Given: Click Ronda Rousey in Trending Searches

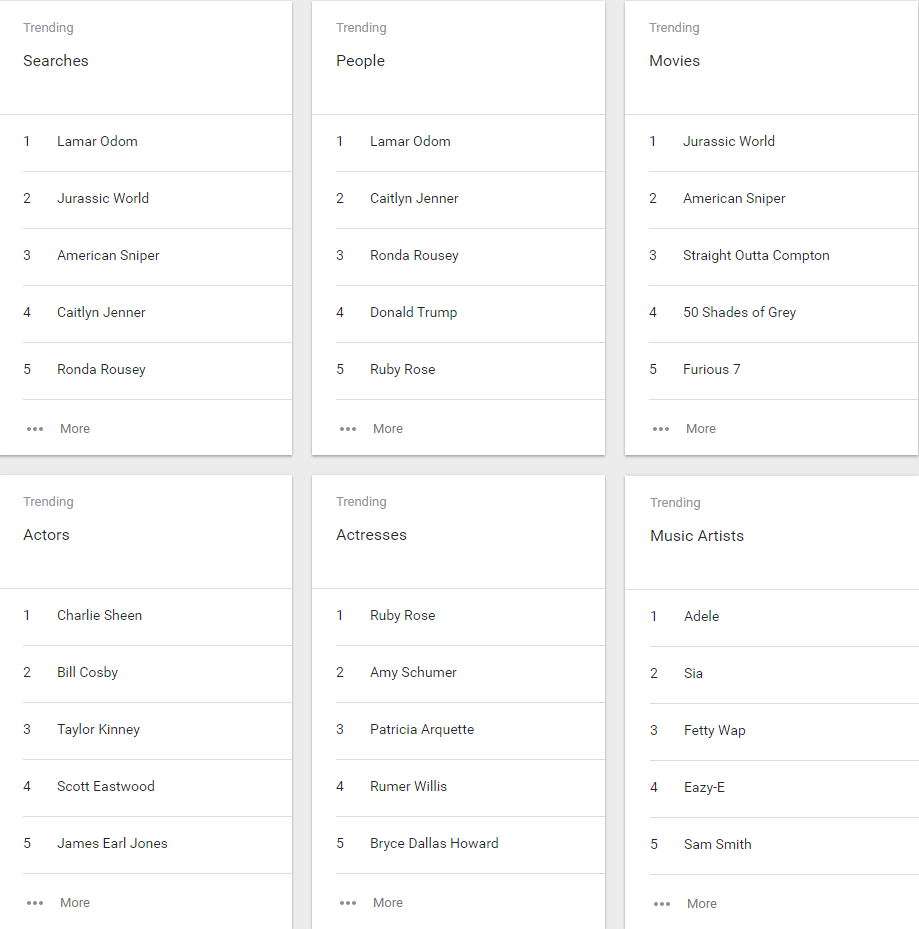Looking at the screenshot, I should pos(101,370).
